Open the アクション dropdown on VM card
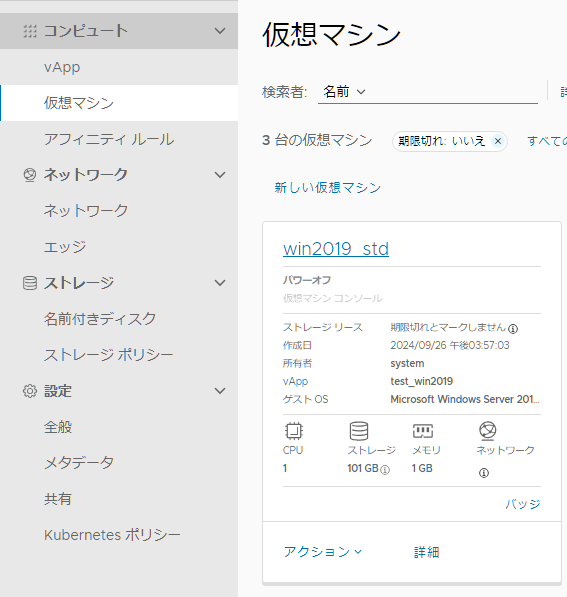This screenshot has width=567, height=597. tap(323, 552)
